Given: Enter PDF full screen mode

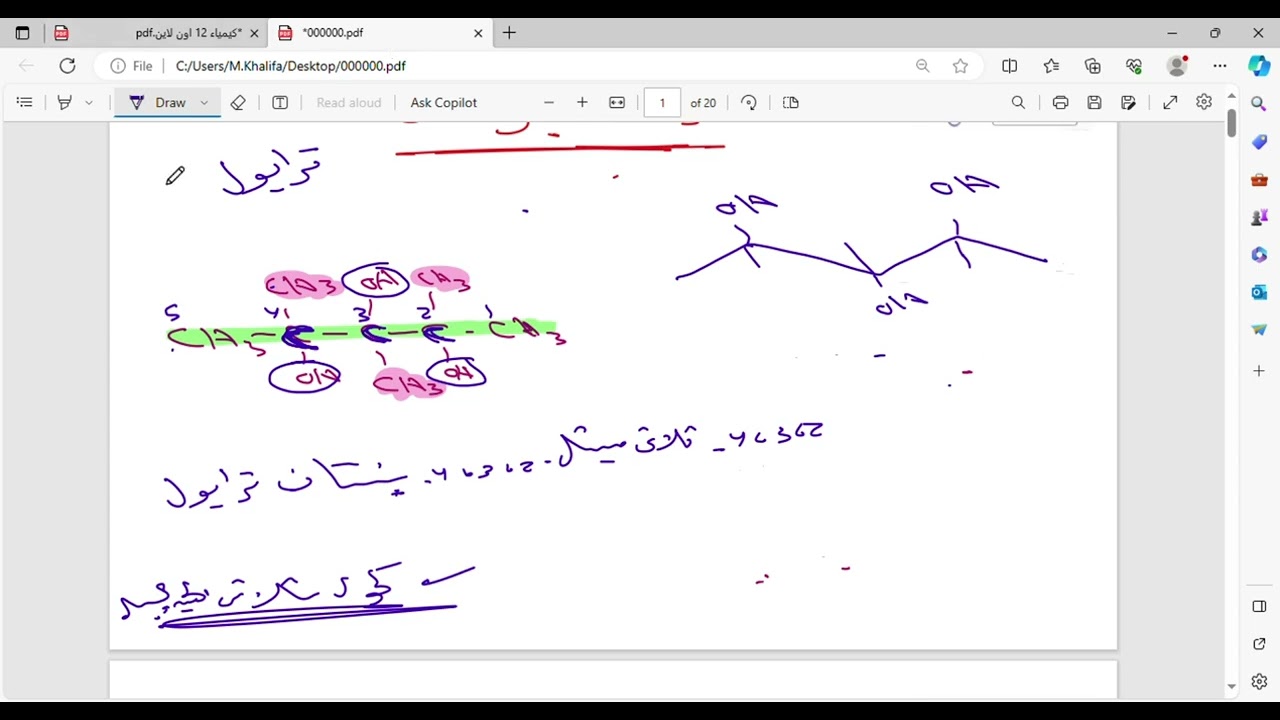Looking at the screenshot, I should 1170,102.
